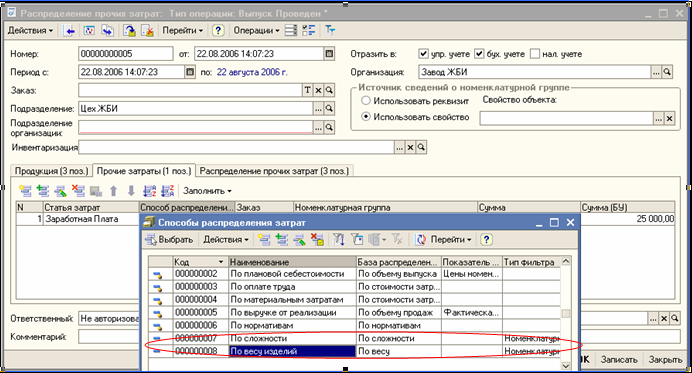Click the post document icon with yellow arrow
Image resolution: width=692 pixels, height=373 pixels.
(129, 30)
